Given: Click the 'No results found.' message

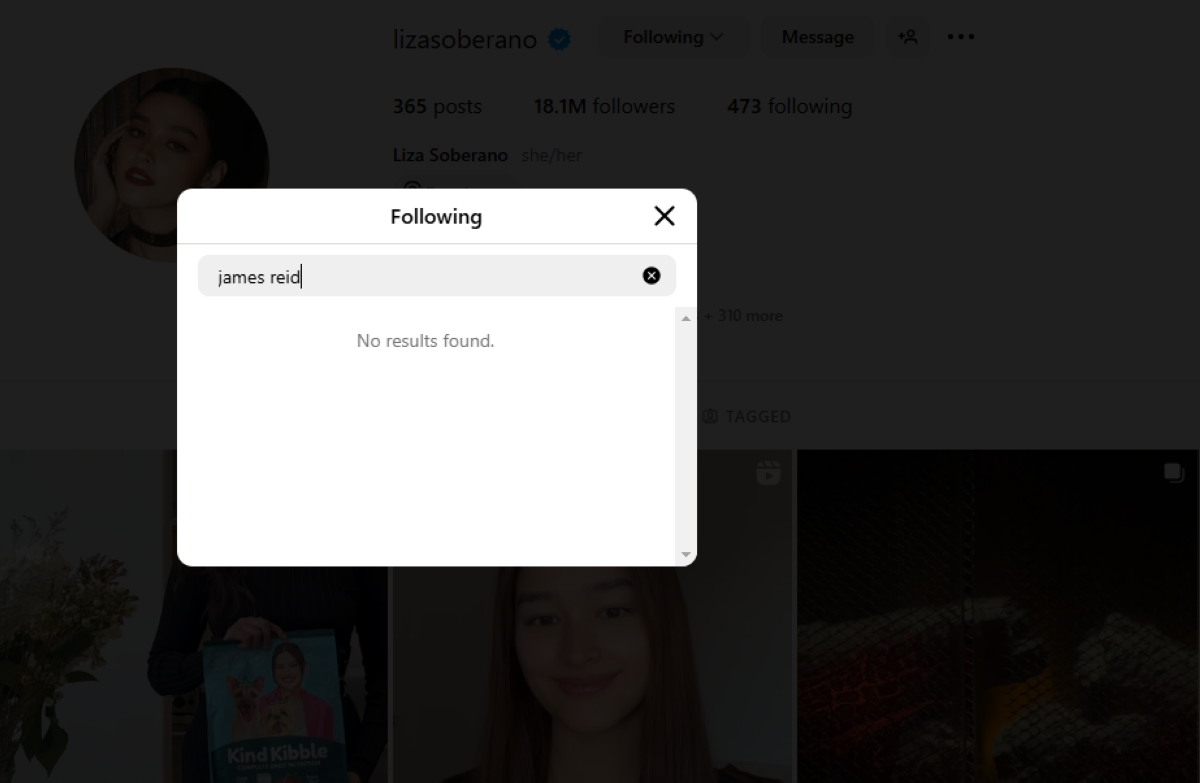Looking at the screenshot, I should 425,341.
